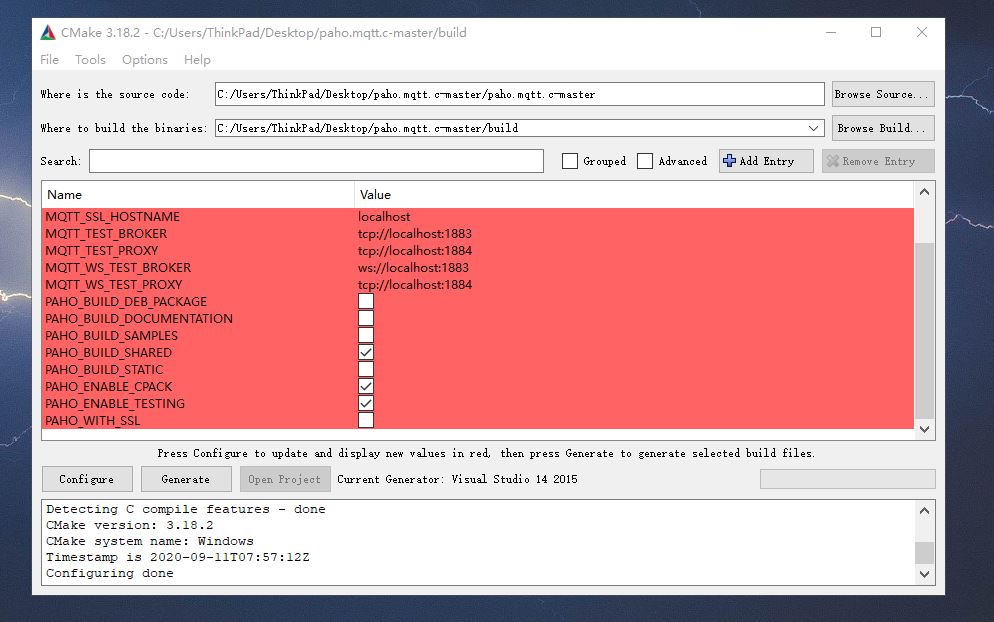Click the Generate button

[x=186, y=479]
